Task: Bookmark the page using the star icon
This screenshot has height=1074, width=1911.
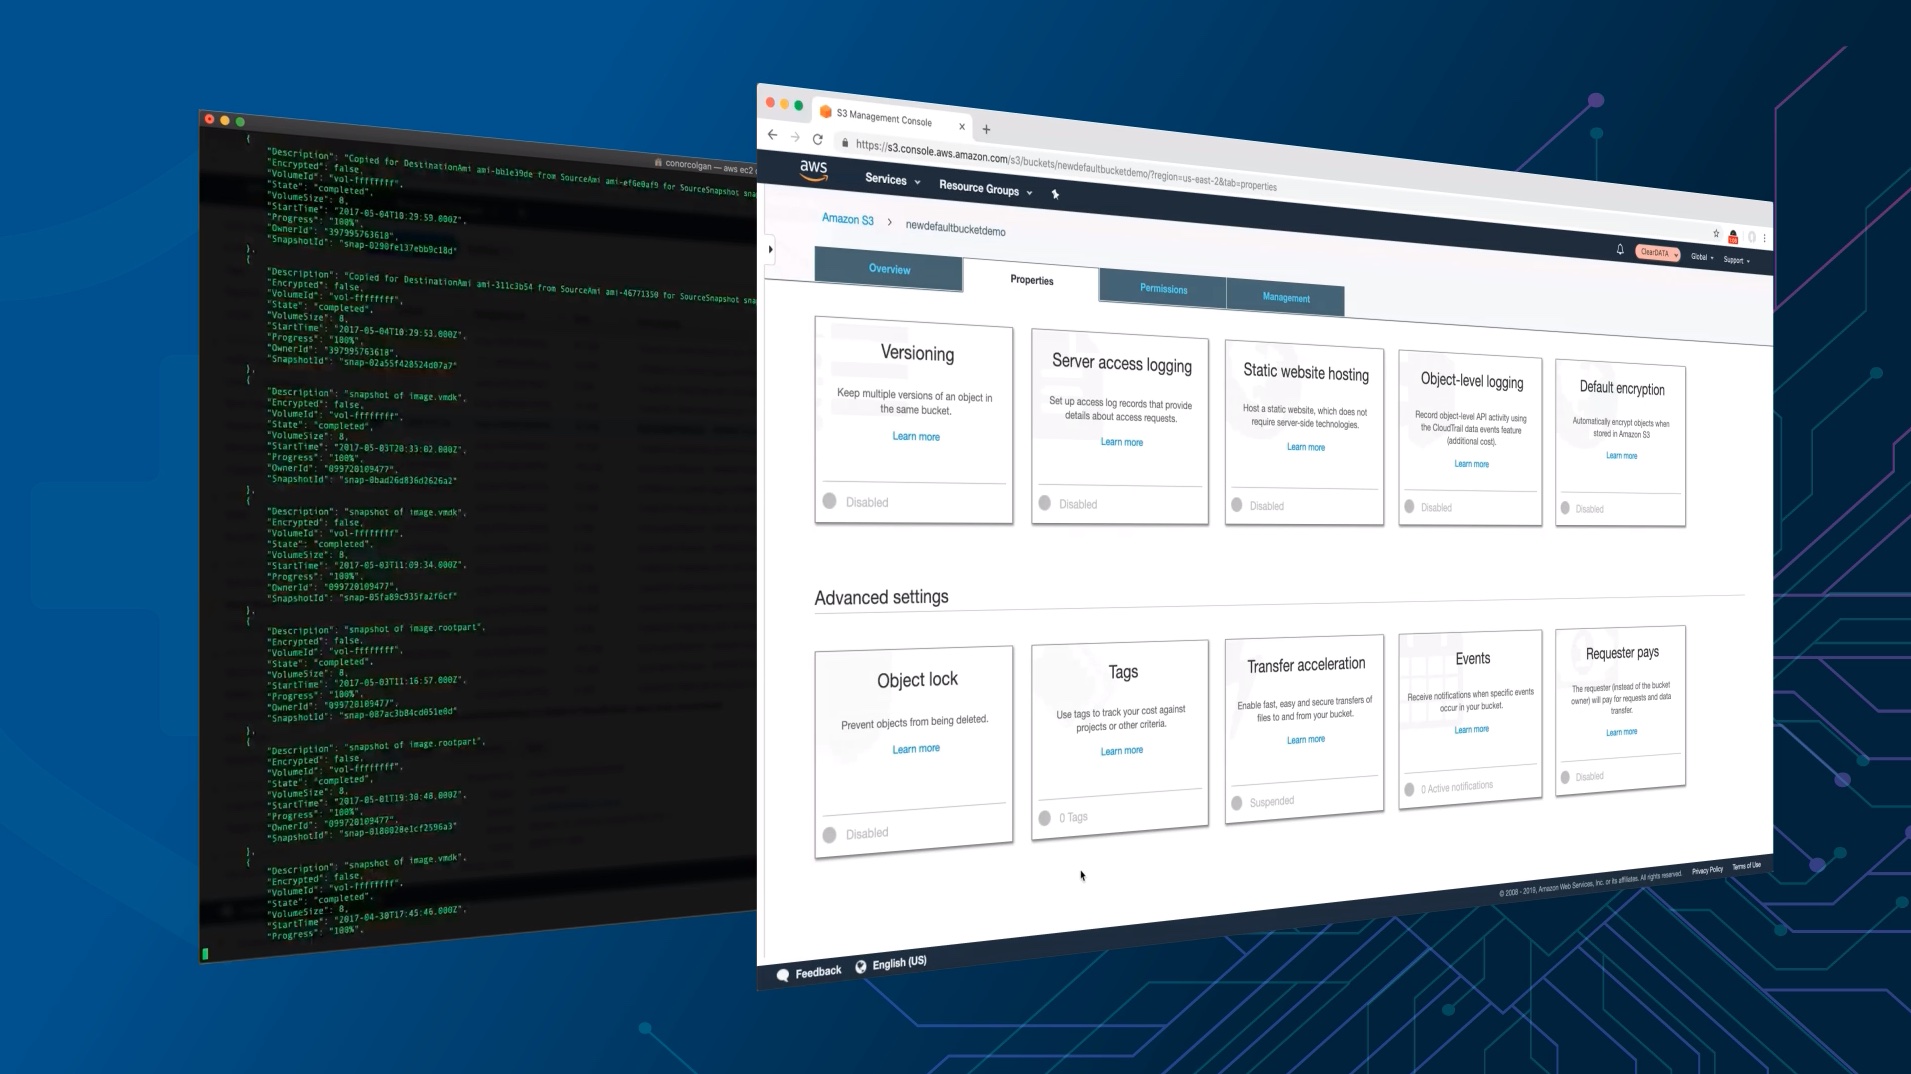Action: click(x=1714, y=235)
